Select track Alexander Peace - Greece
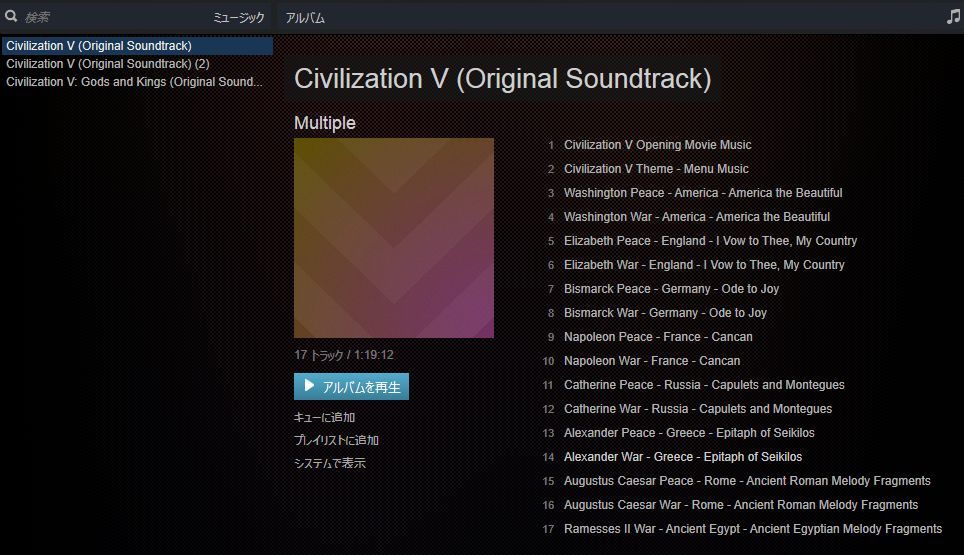 pos(689,433)
